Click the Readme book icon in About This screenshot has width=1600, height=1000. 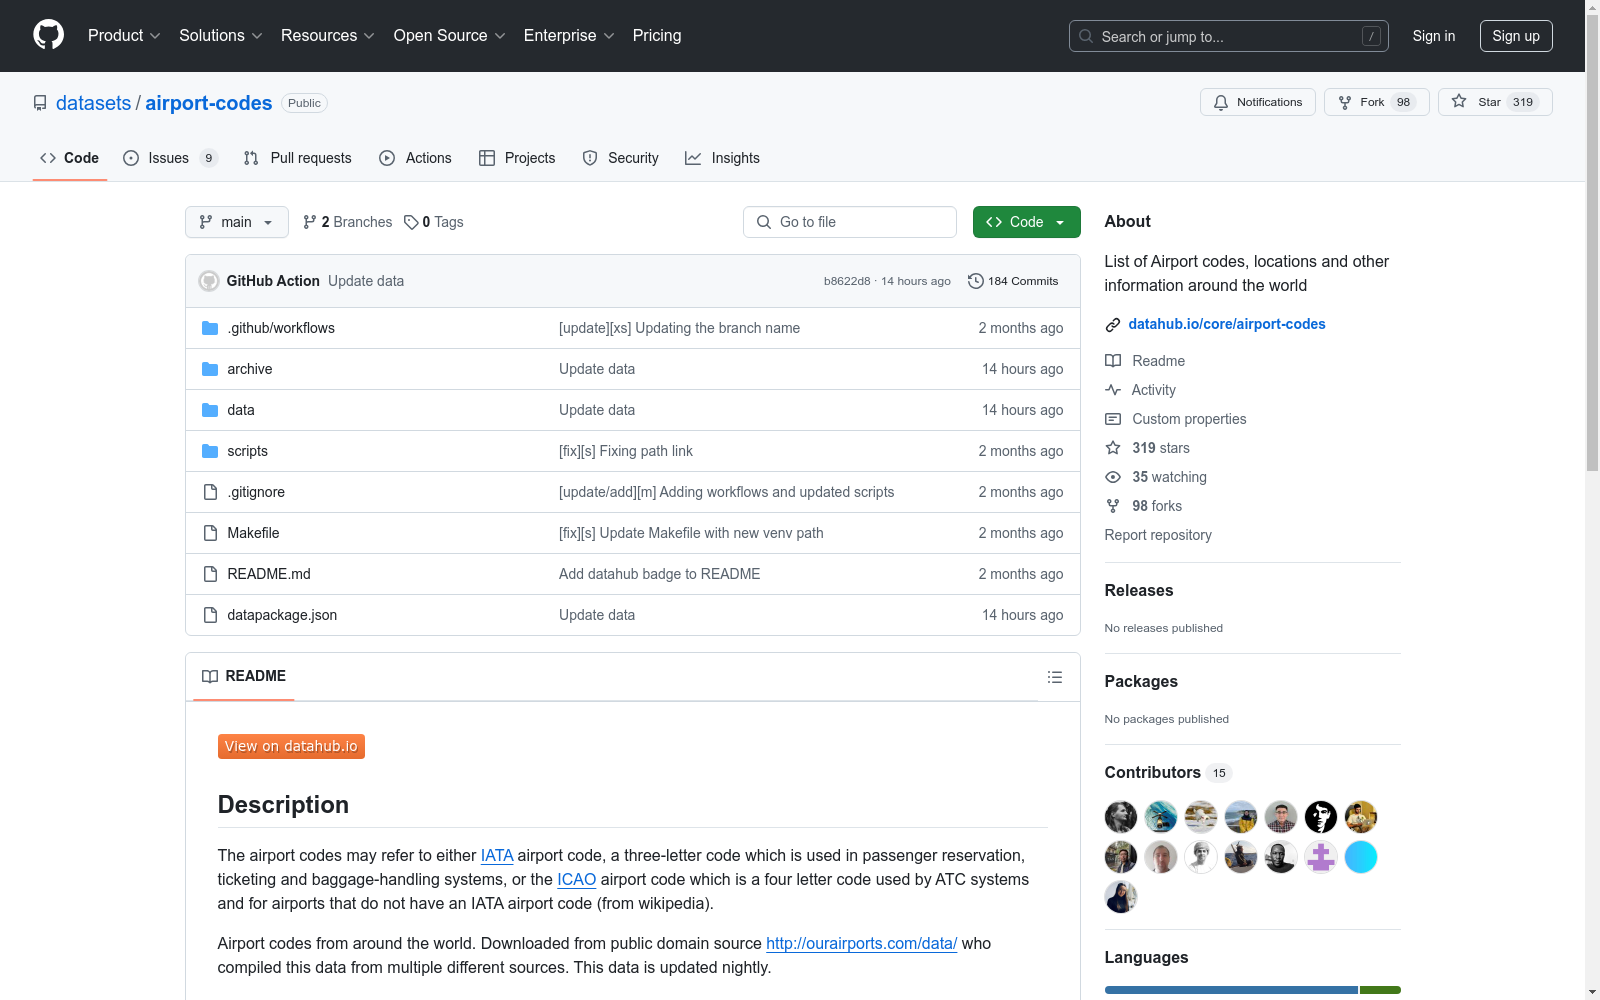click(1113, 361)
